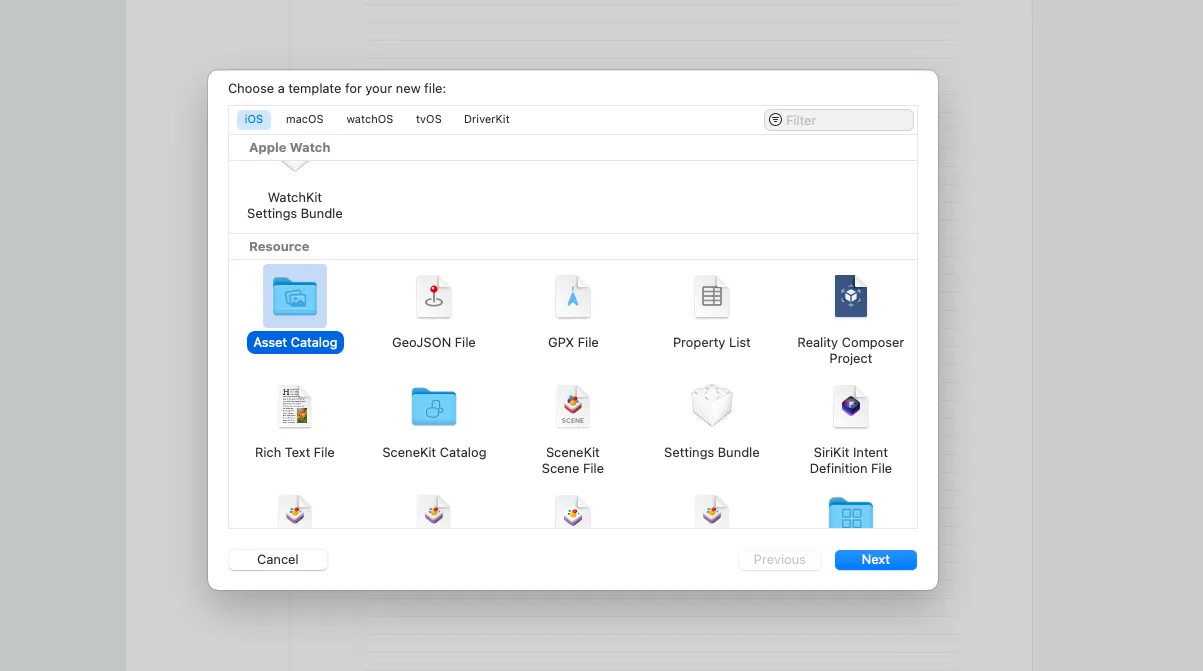Focus the Filter text field

click(839, 120)
